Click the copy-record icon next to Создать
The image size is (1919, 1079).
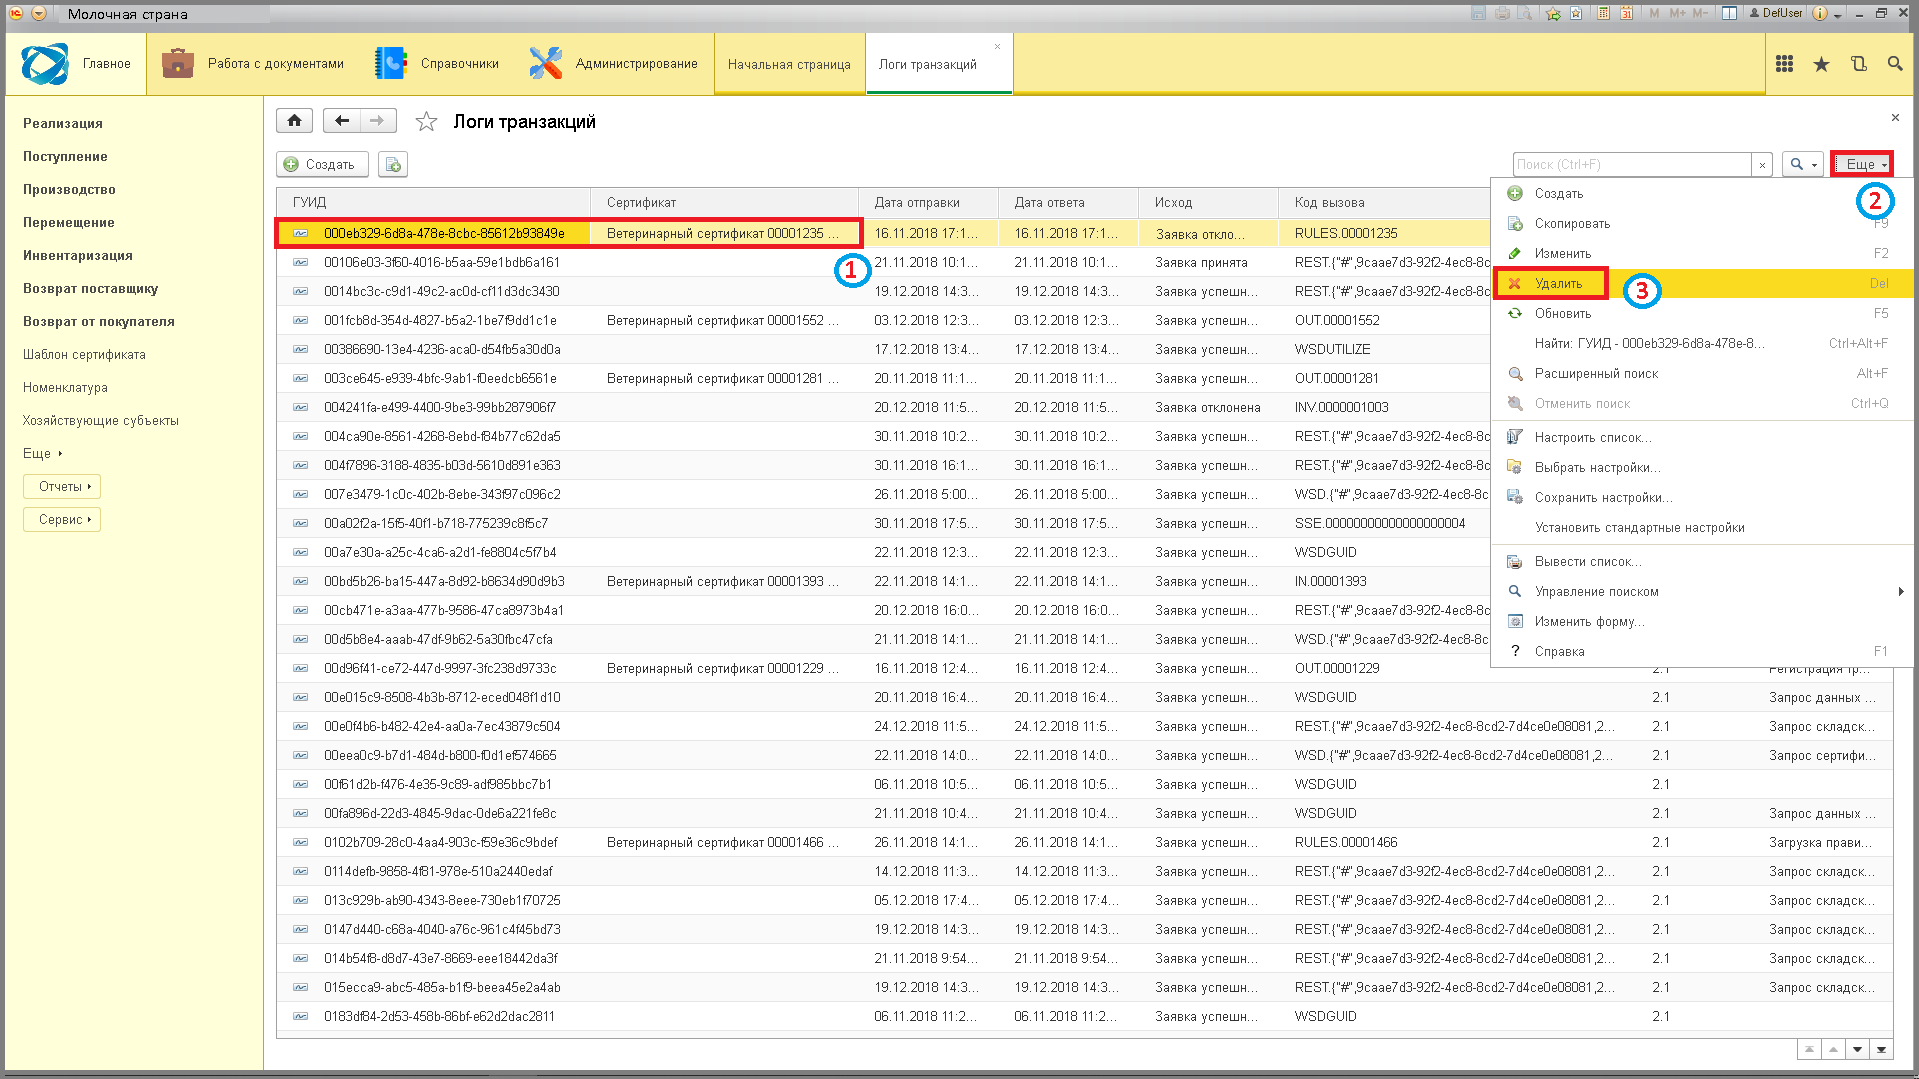click(393, 164)
